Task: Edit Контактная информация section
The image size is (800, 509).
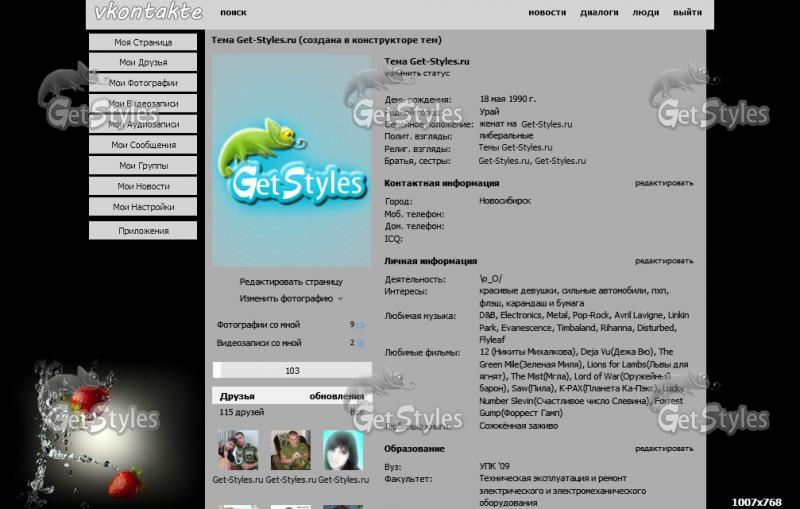Action: click(663, 183)
